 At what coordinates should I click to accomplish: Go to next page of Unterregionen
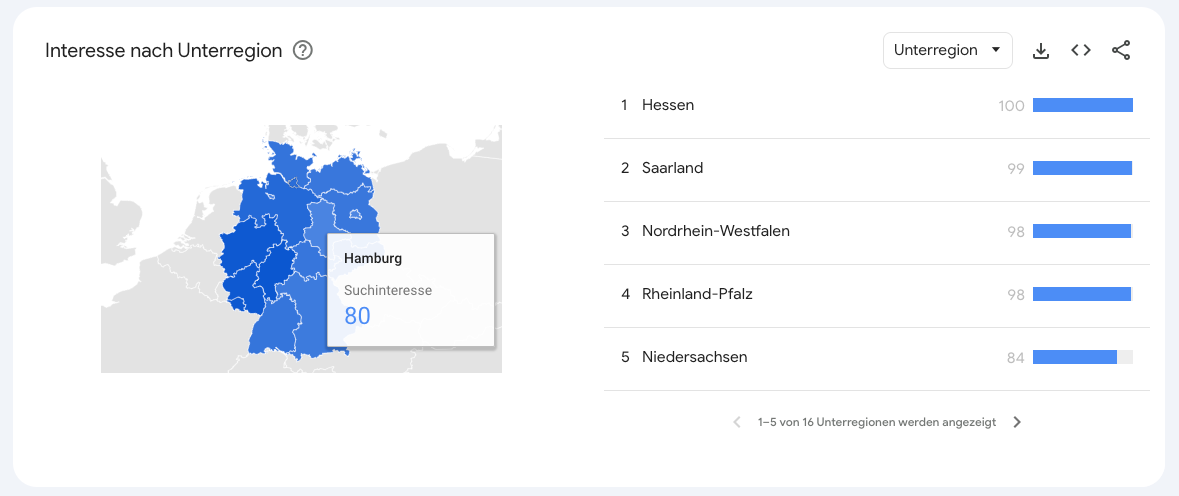tap(1017, 422)
